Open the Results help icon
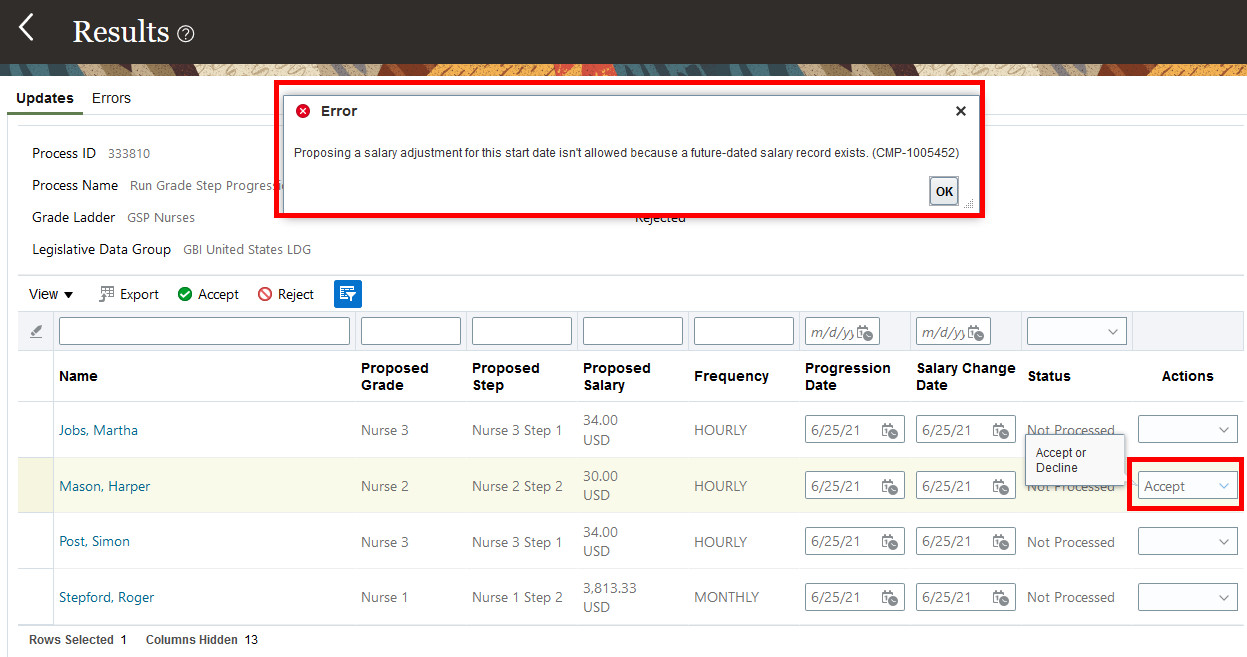The width and height of the screenshot is (1247, 657). tap(186, 34)
